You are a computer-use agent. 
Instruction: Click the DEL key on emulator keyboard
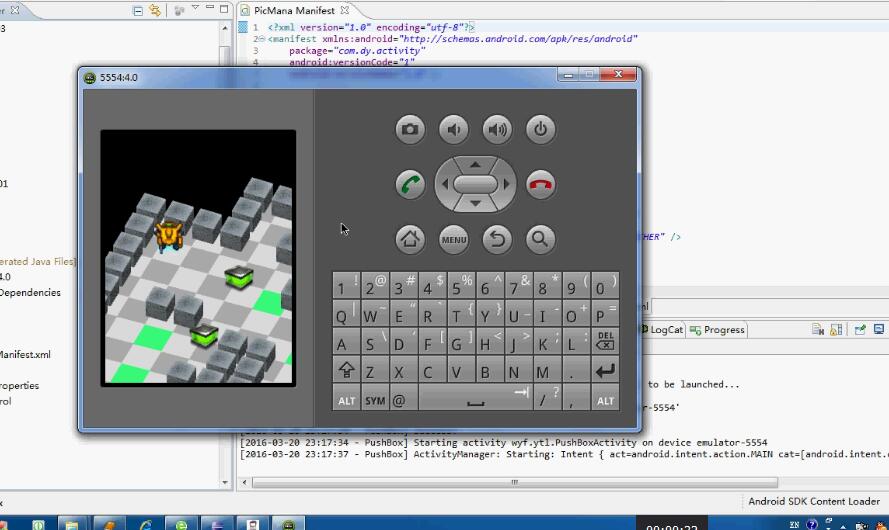point(605,341)
